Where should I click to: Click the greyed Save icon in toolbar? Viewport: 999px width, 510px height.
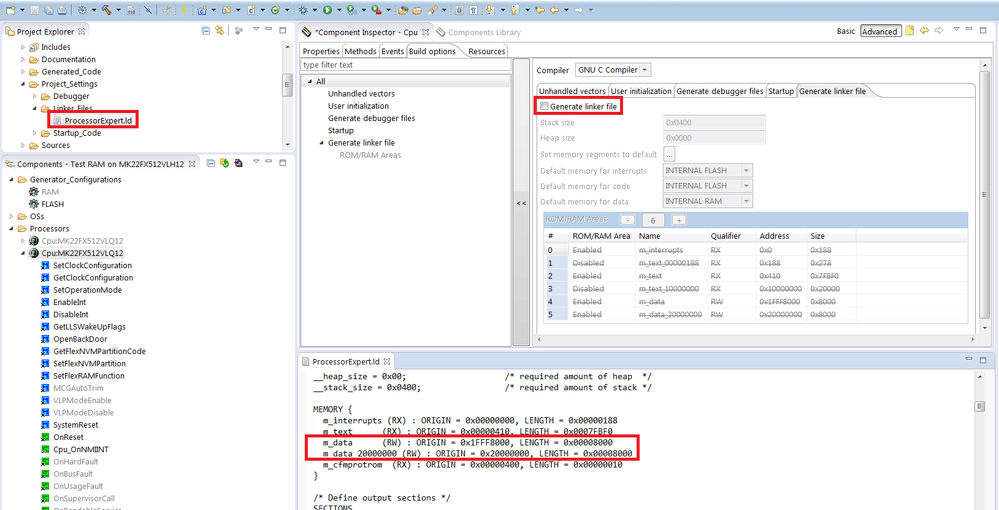[34, 10]
